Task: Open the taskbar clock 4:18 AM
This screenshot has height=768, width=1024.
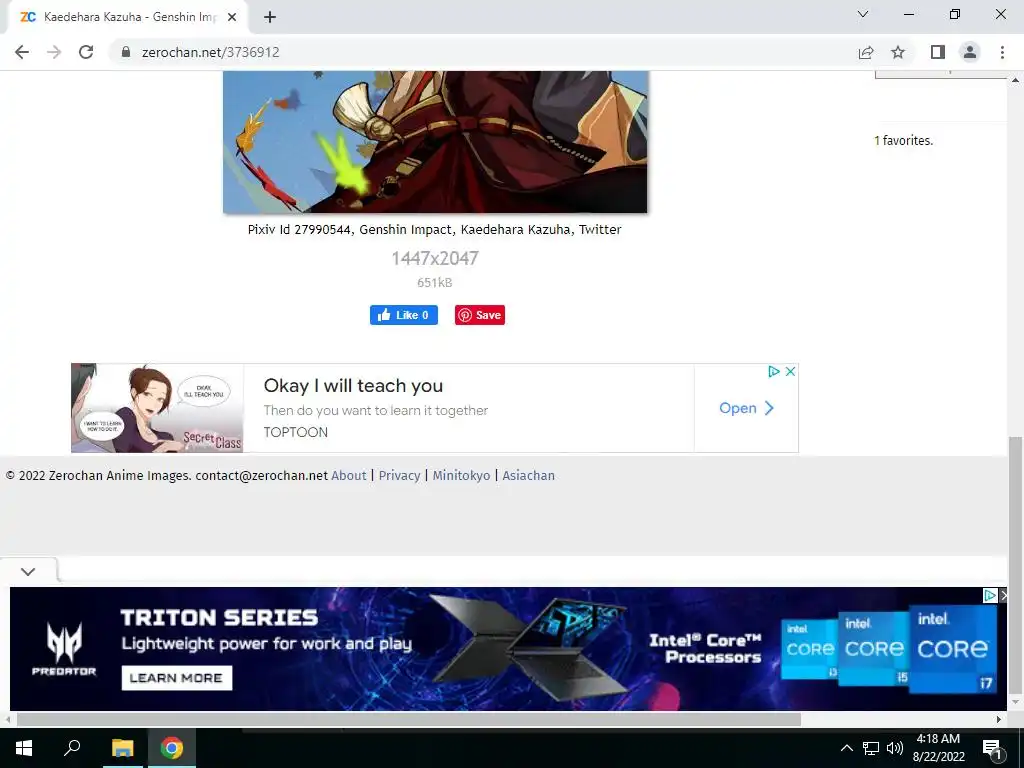Action: pyautogui.click(x=938, y=748)
